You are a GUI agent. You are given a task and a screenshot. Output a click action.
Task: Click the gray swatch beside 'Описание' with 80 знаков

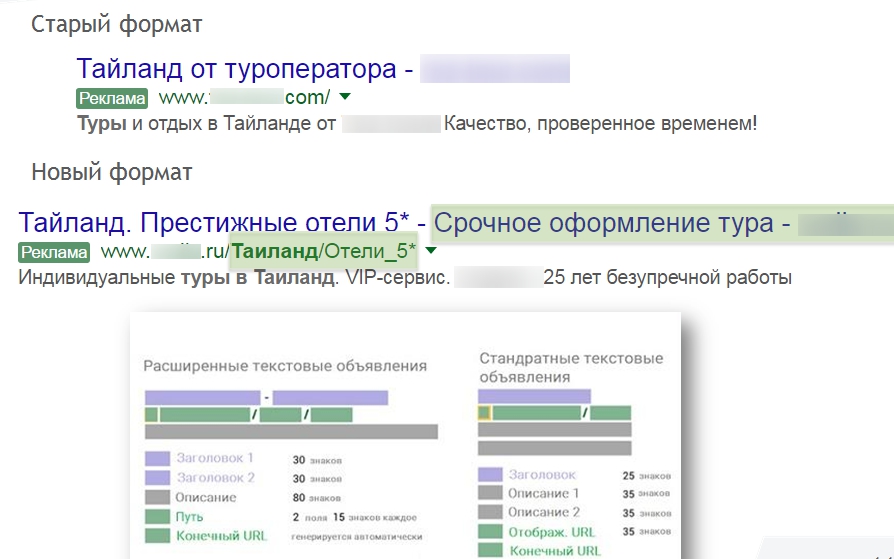click(x=158, y=497)
